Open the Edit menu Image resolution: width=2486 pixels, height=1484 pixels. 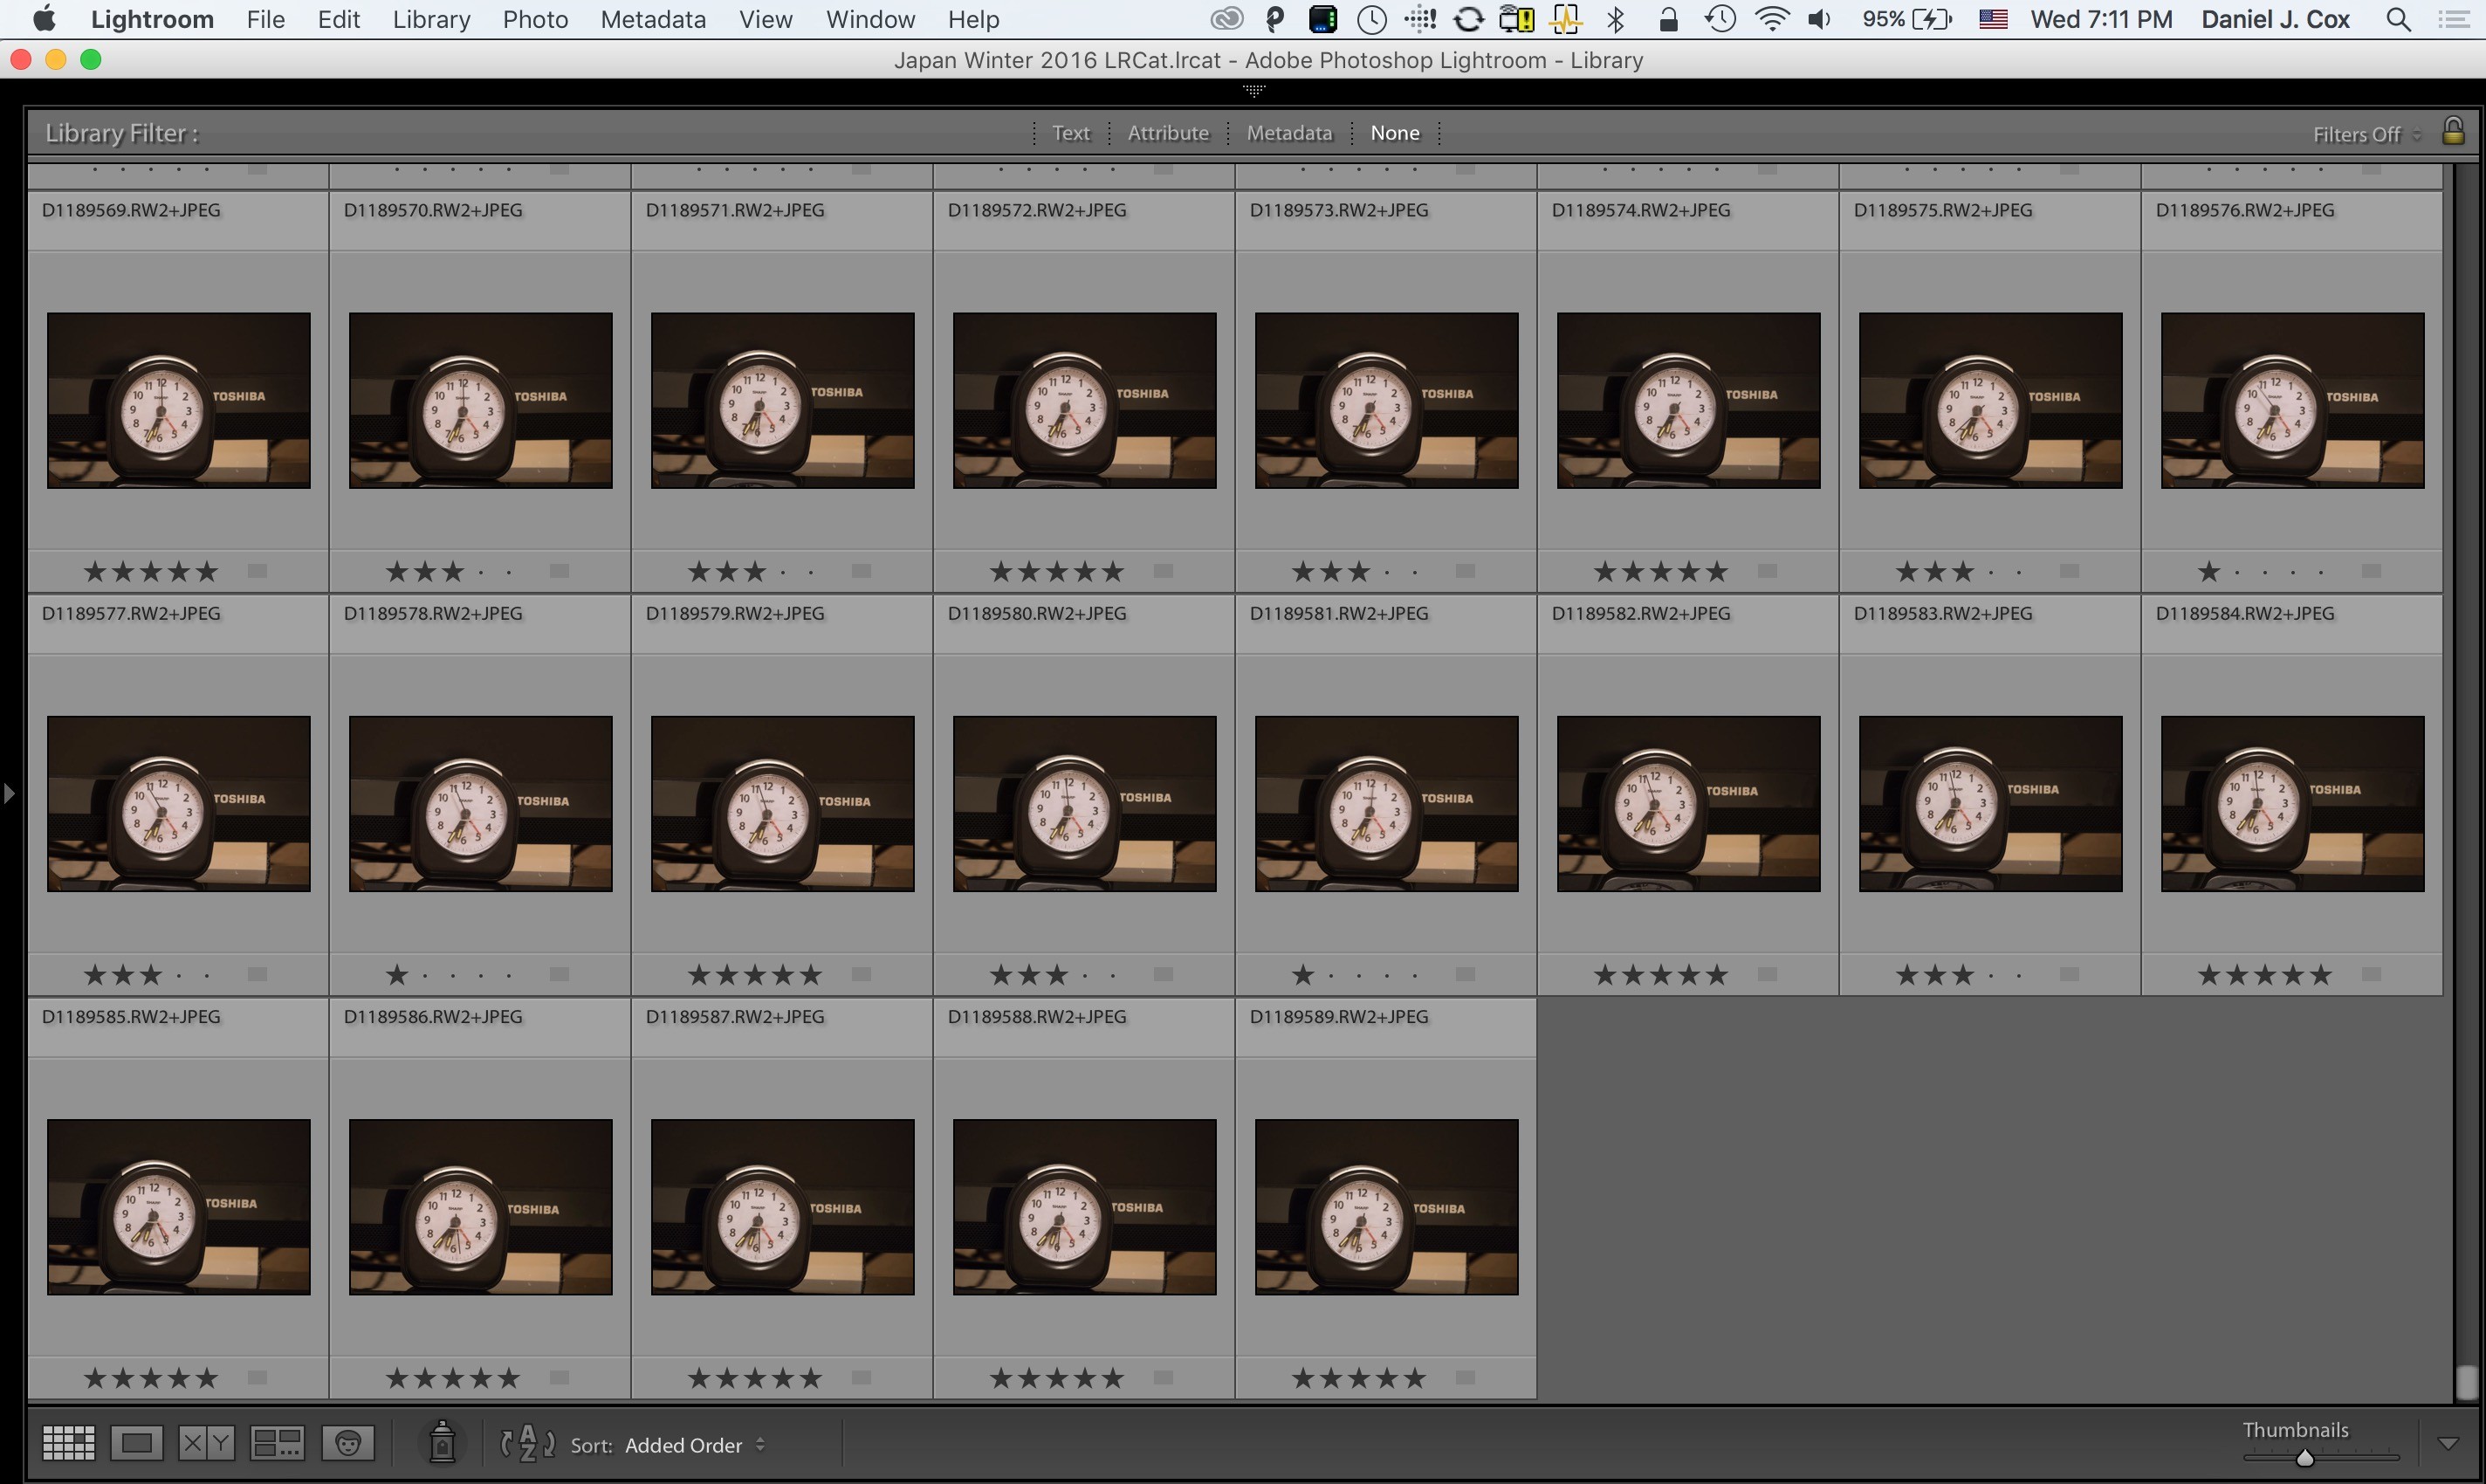339,19
